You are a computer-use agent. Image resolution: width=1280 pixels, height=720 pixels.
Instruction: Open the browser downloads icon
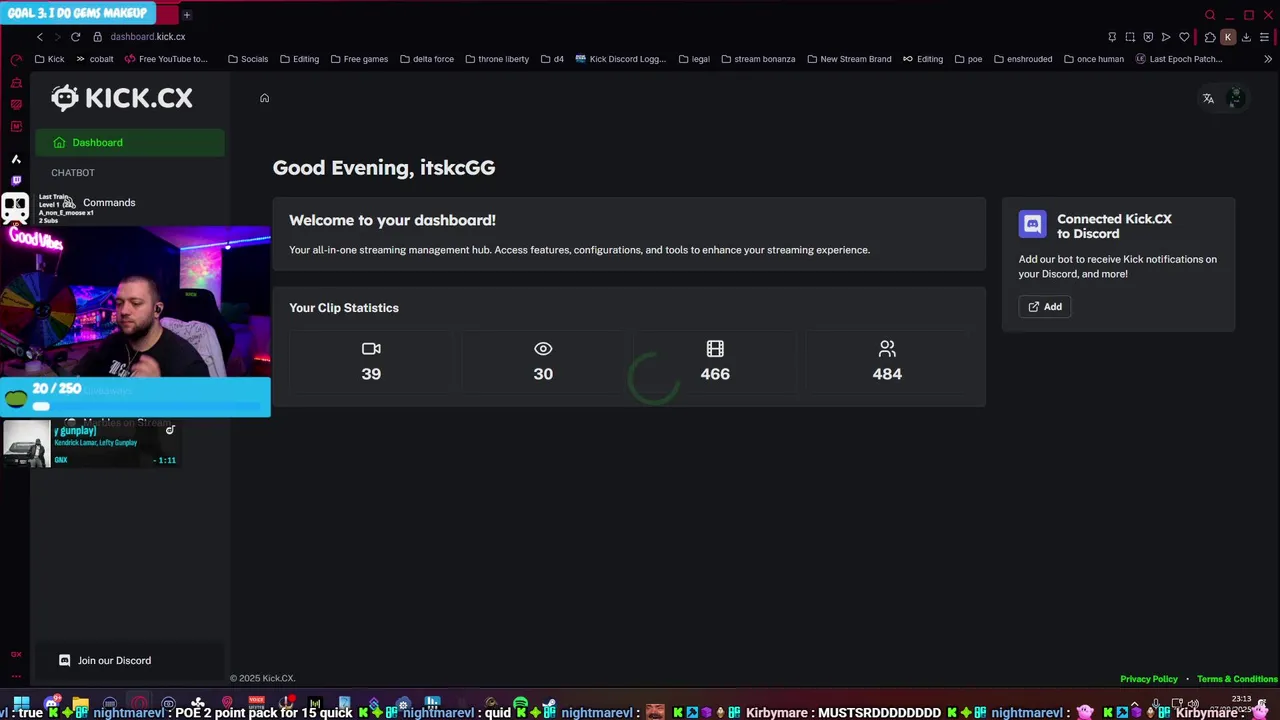(1246, 37)
